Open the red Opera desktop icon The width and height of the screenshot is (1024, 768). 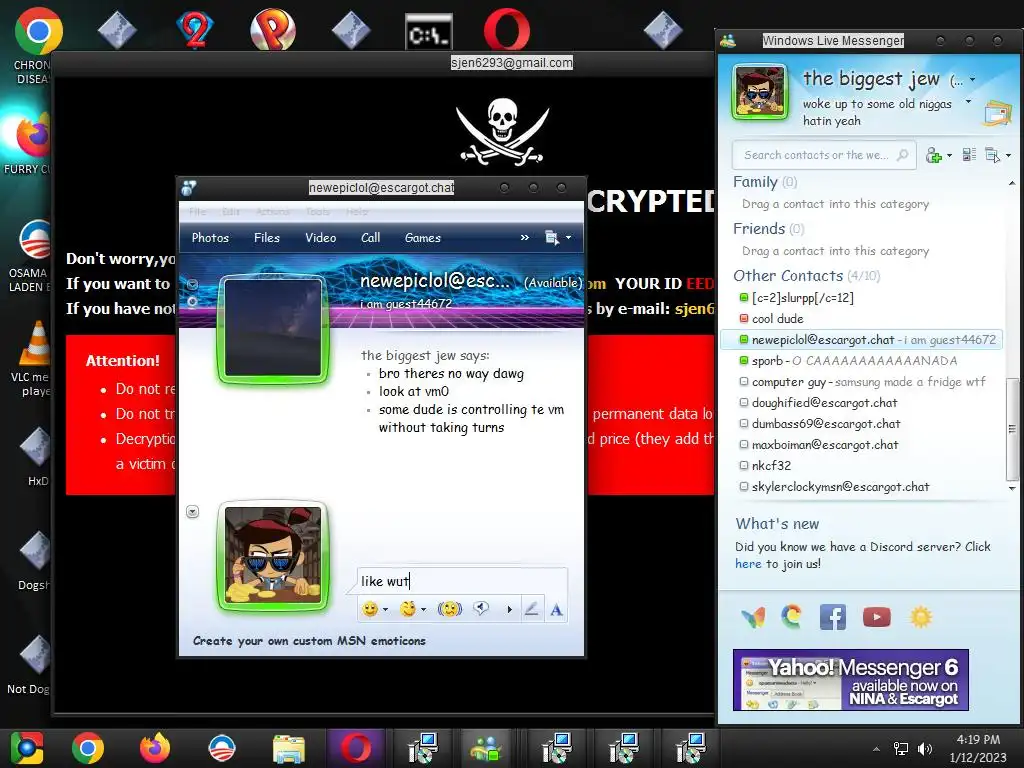click(x=506, y=30)
